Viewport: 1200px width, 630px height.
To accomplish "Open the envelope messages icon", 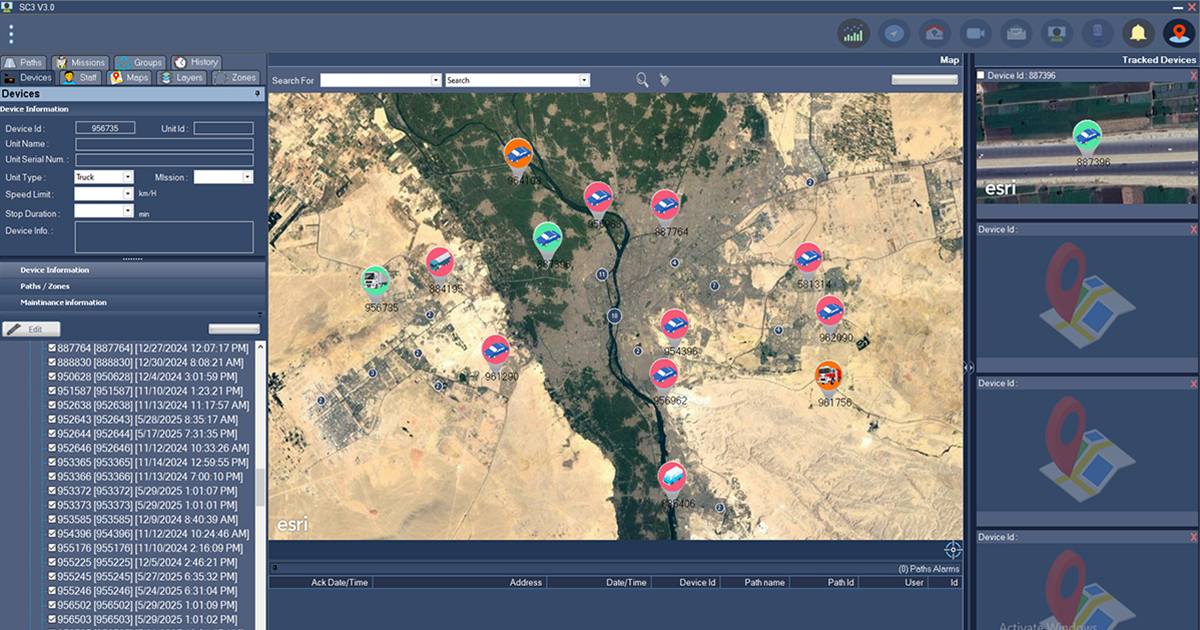I will 1016,33.
